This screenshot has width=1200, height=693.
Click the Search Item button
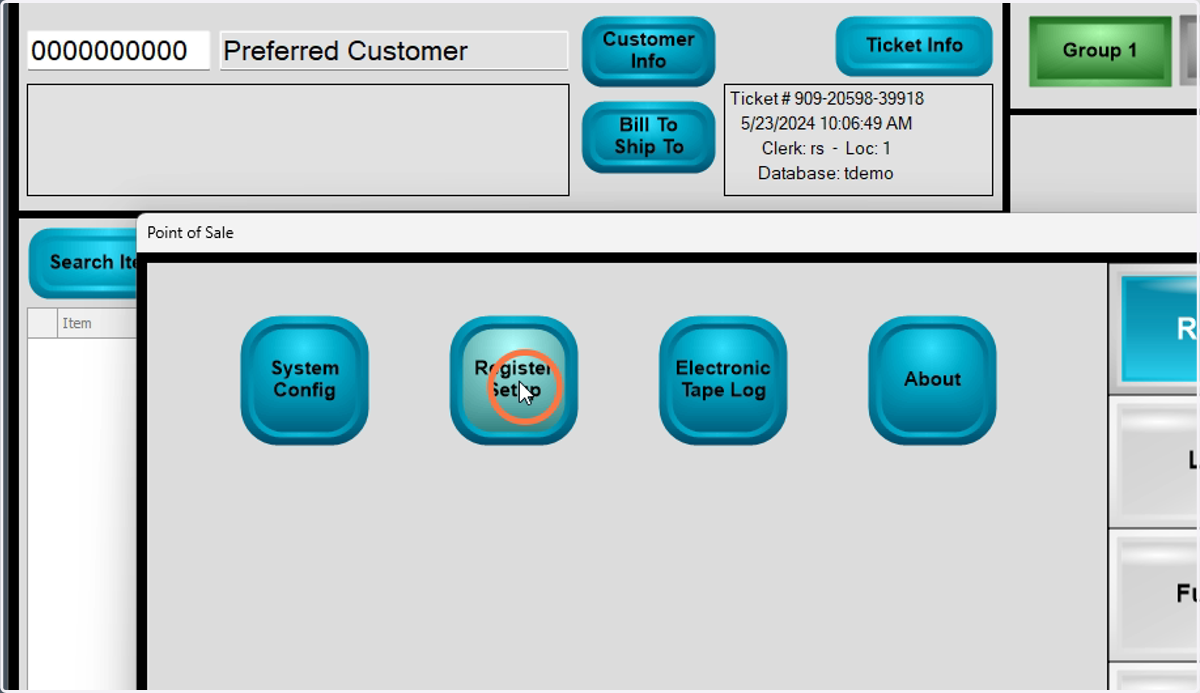pos(84,263)
